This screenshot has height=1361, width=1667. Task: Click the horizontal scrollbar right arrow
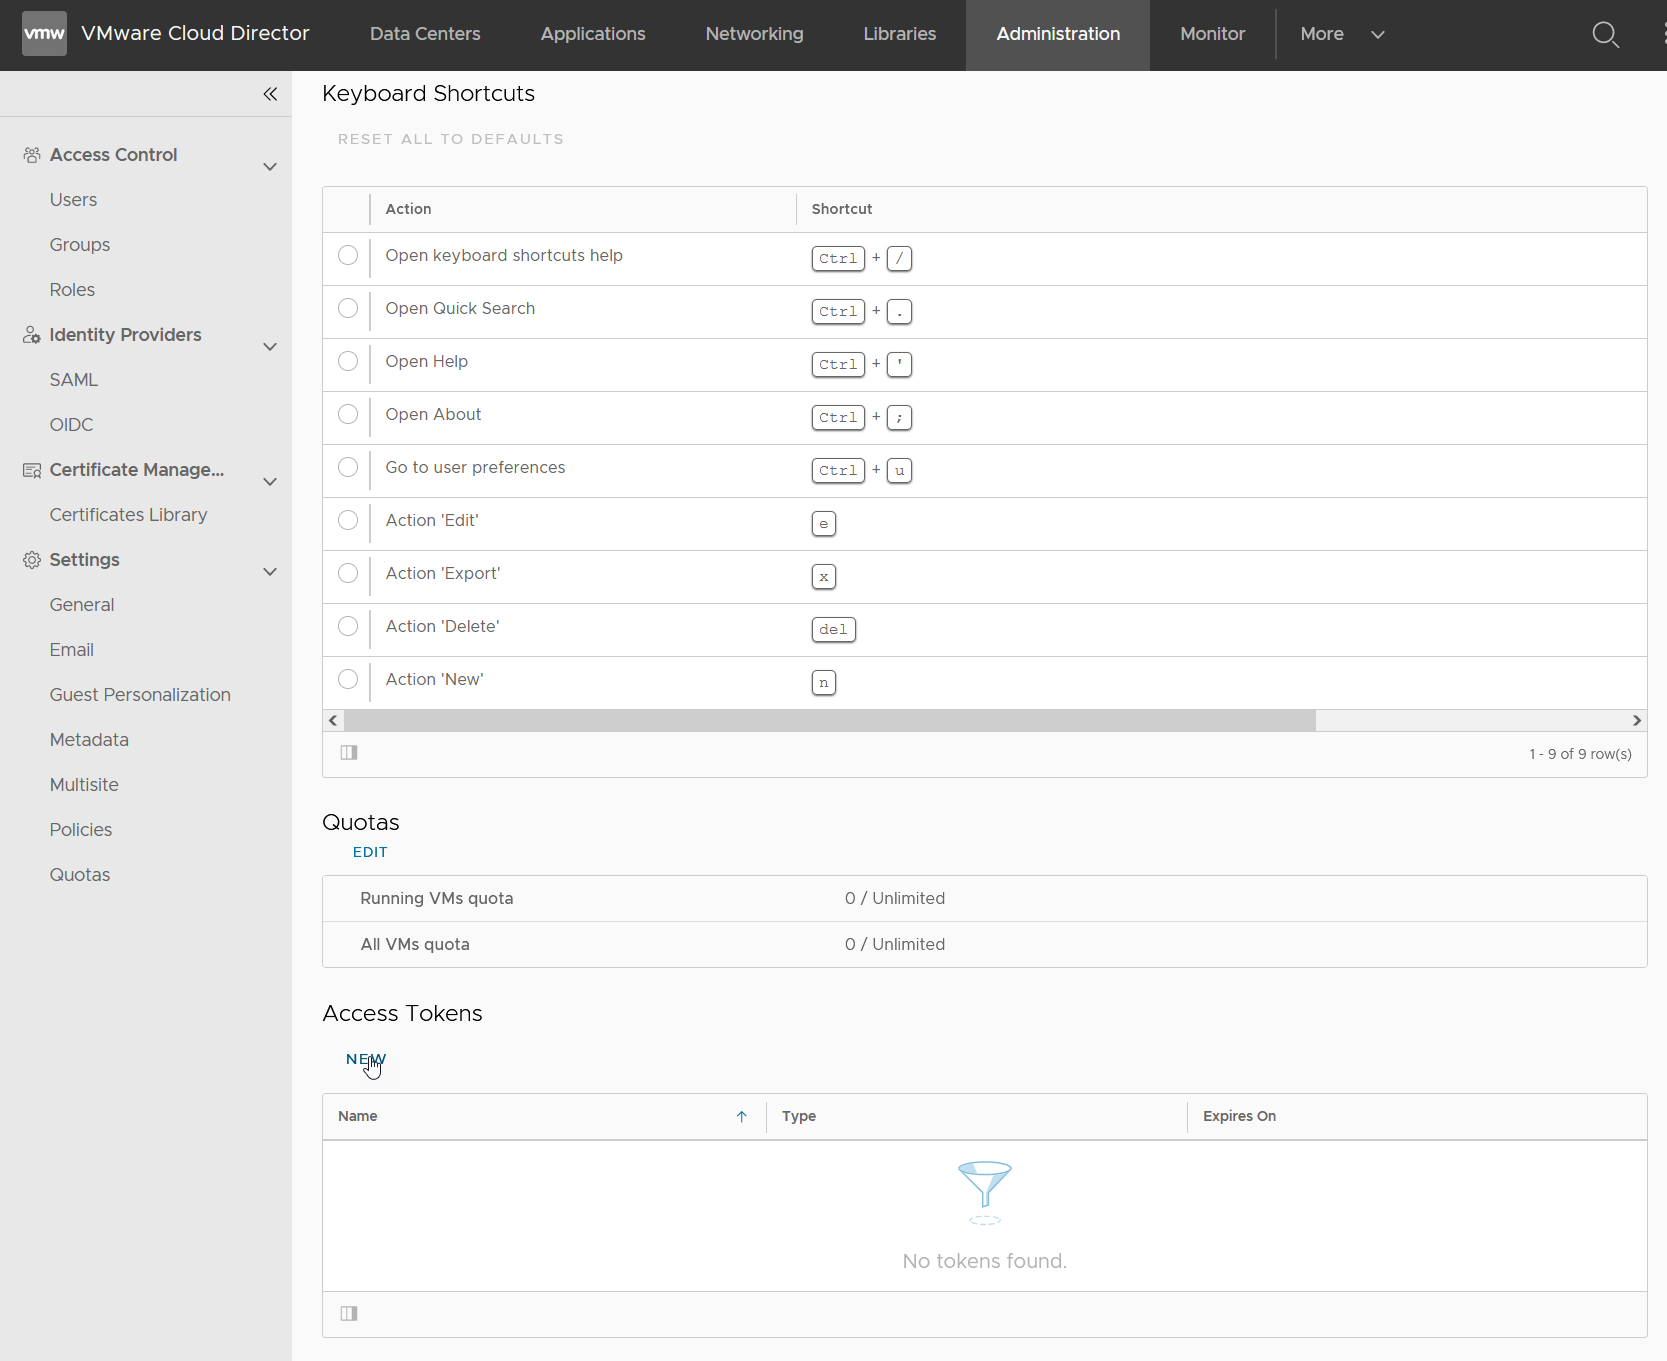pos(1636,721)
